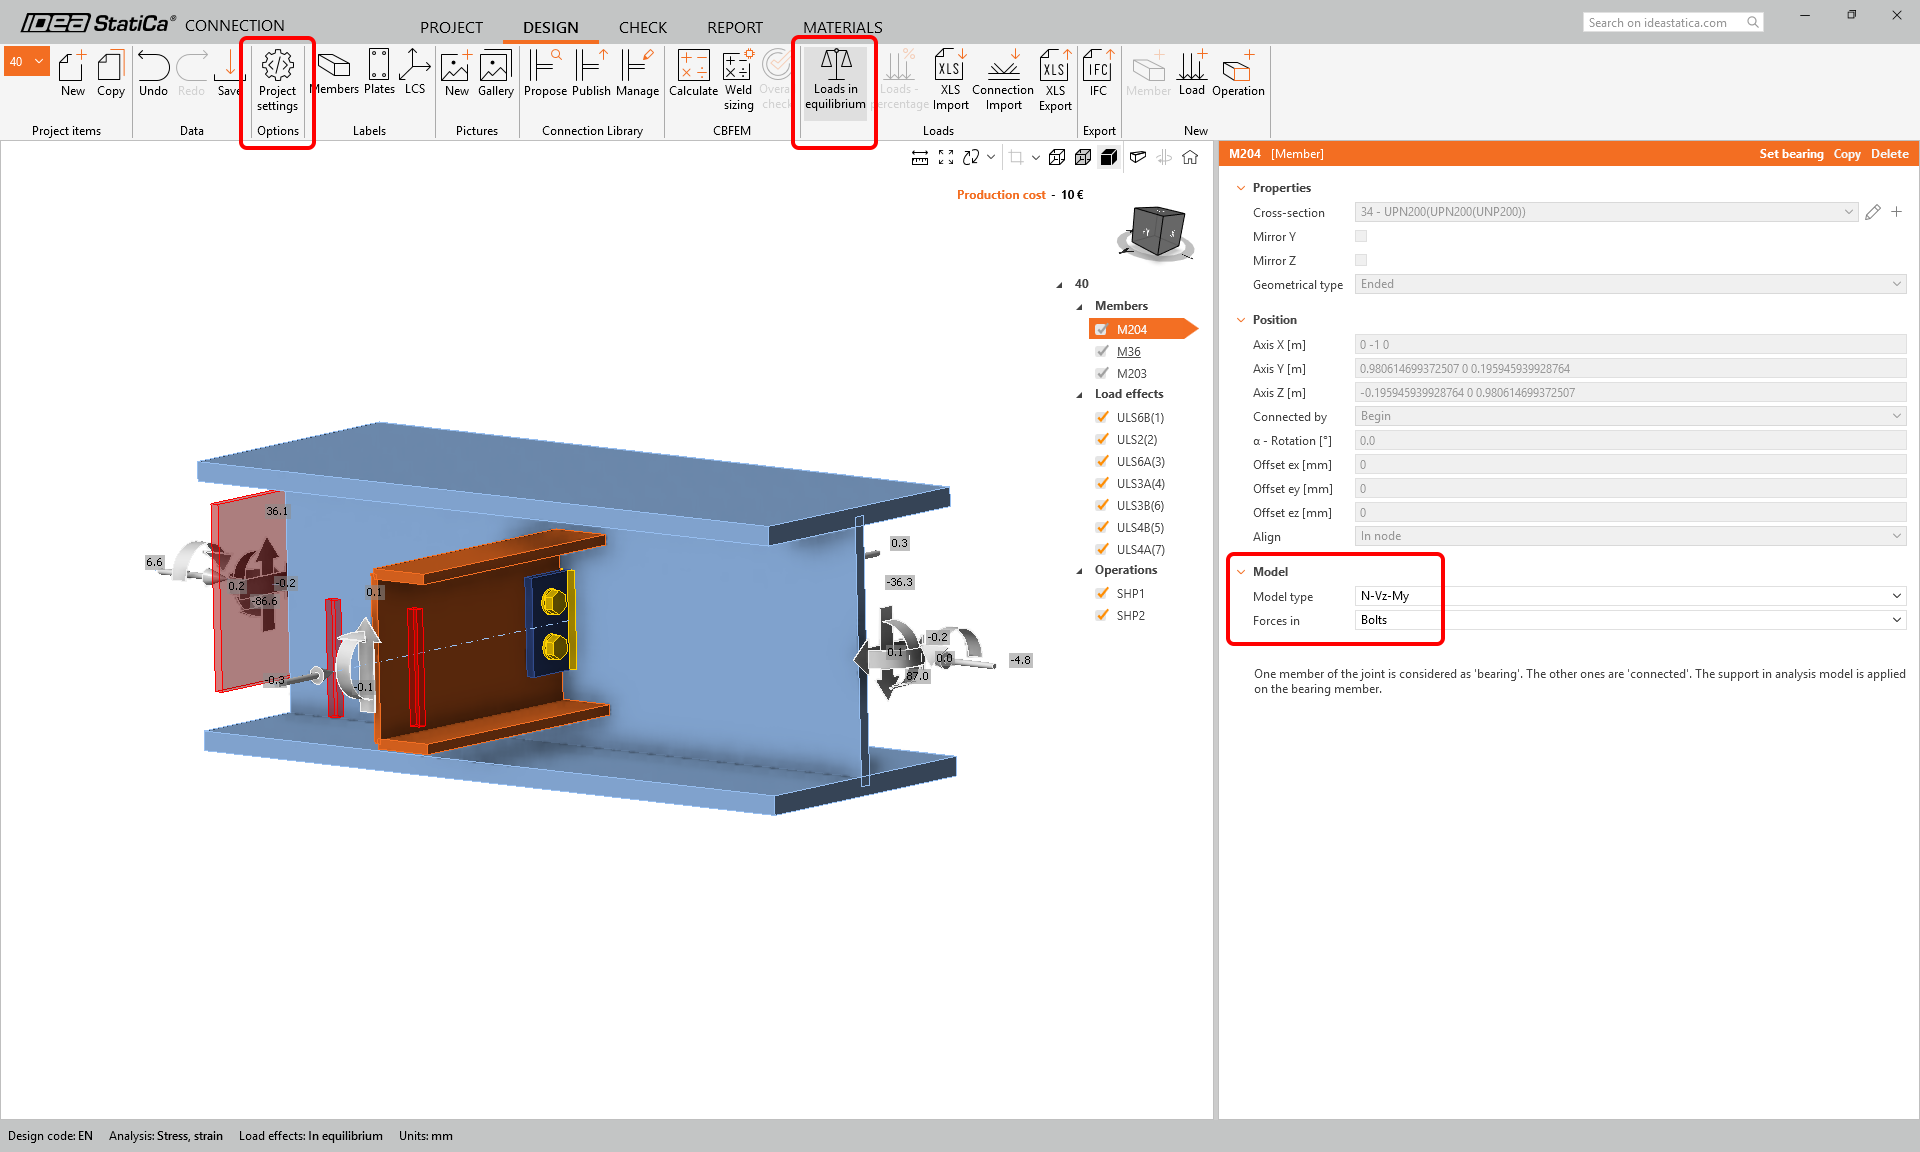Click the home view icon in the viewport
The image size is (1920, 1152).
[x=1190, y=157]
